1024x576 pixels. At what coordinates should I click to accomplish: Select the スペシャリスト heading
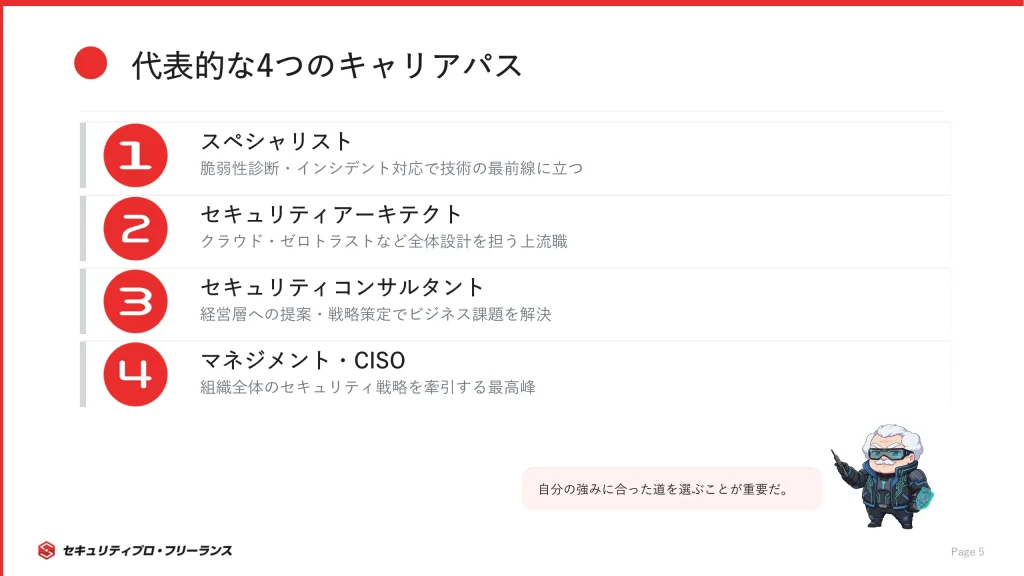pos(277,141)
